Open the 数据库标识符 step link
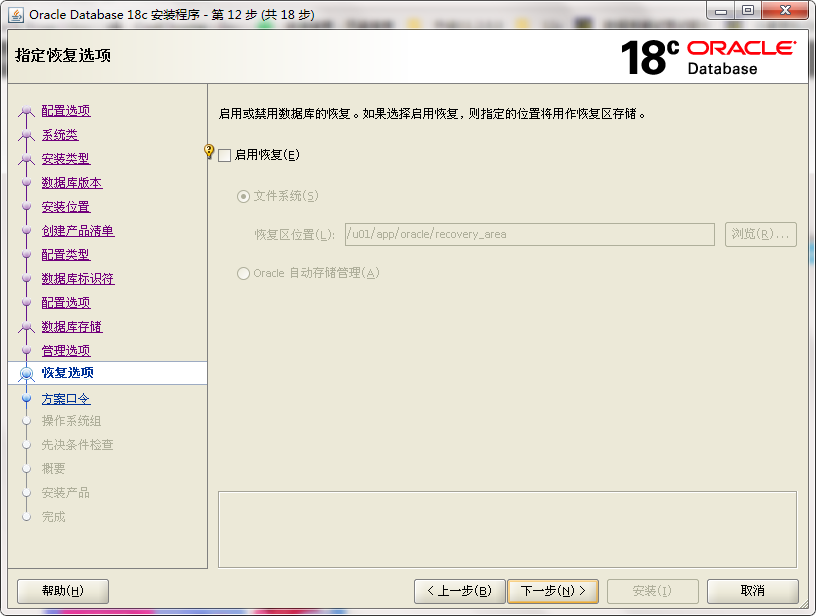 pos(78,279)
